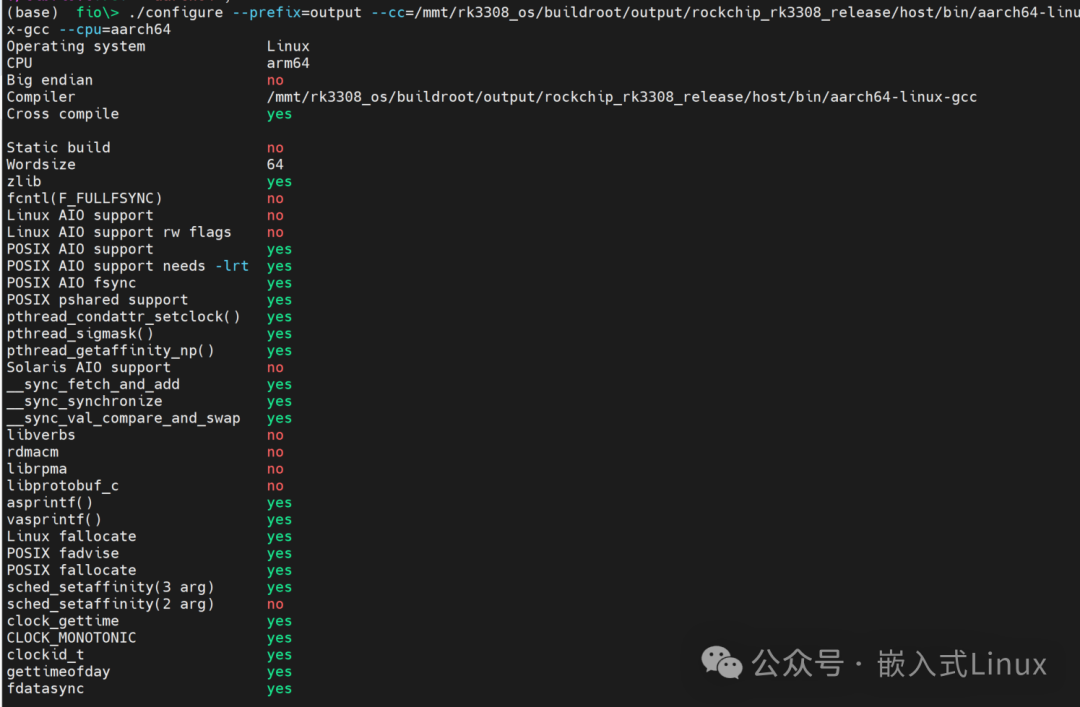
Task: Click the "yes" value for Cross compile
Action: tap(279, 114)
